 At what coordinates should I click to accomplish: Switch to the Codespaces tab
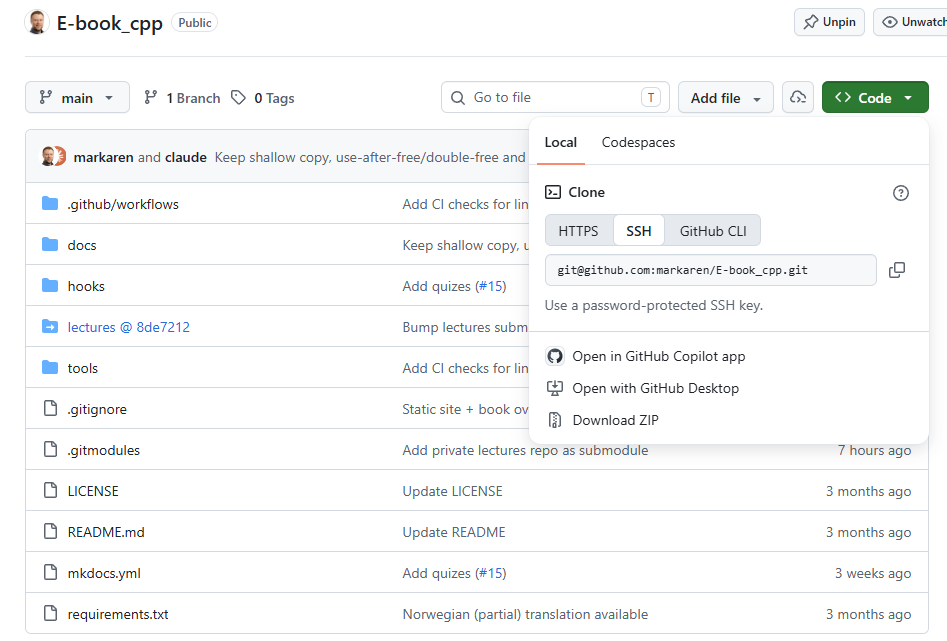point(638,143)
